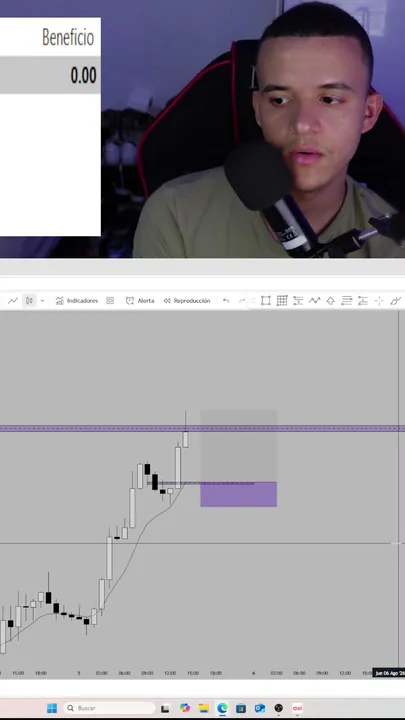This screenshot has width=405, height=720.
Task: Open Outlook from the taskbar
Action: point(259,708)
